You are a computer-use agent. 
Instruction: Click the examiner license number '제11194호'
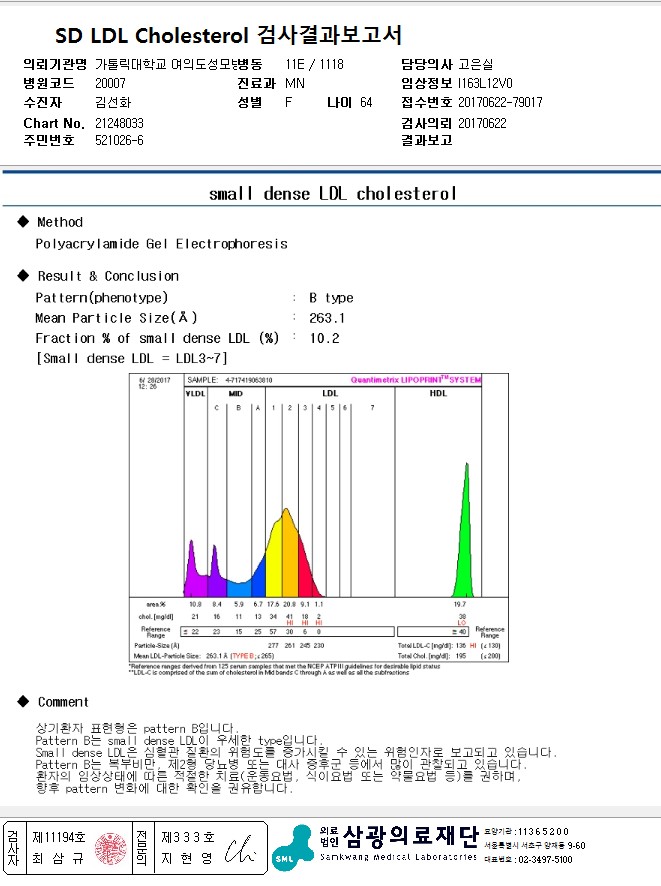point(59,837)
